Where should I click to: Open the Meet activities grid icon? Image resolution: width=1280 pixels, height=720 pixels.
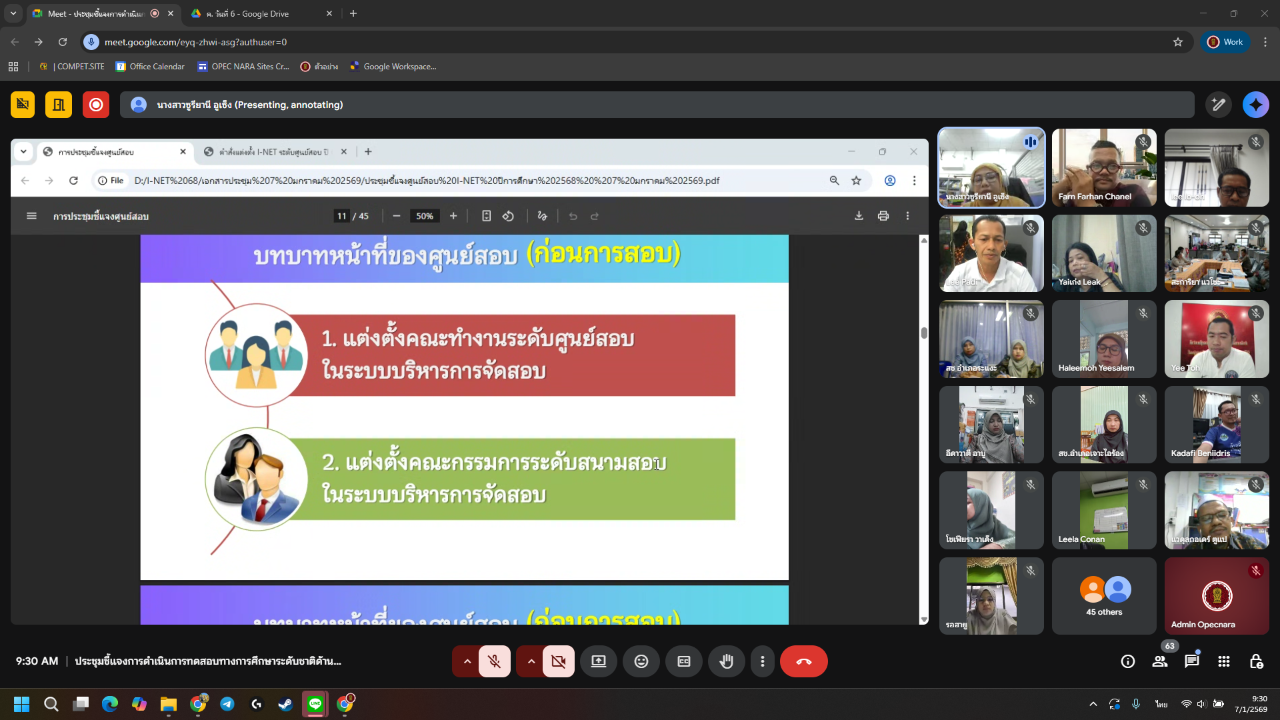click(x=1224, y=661)
